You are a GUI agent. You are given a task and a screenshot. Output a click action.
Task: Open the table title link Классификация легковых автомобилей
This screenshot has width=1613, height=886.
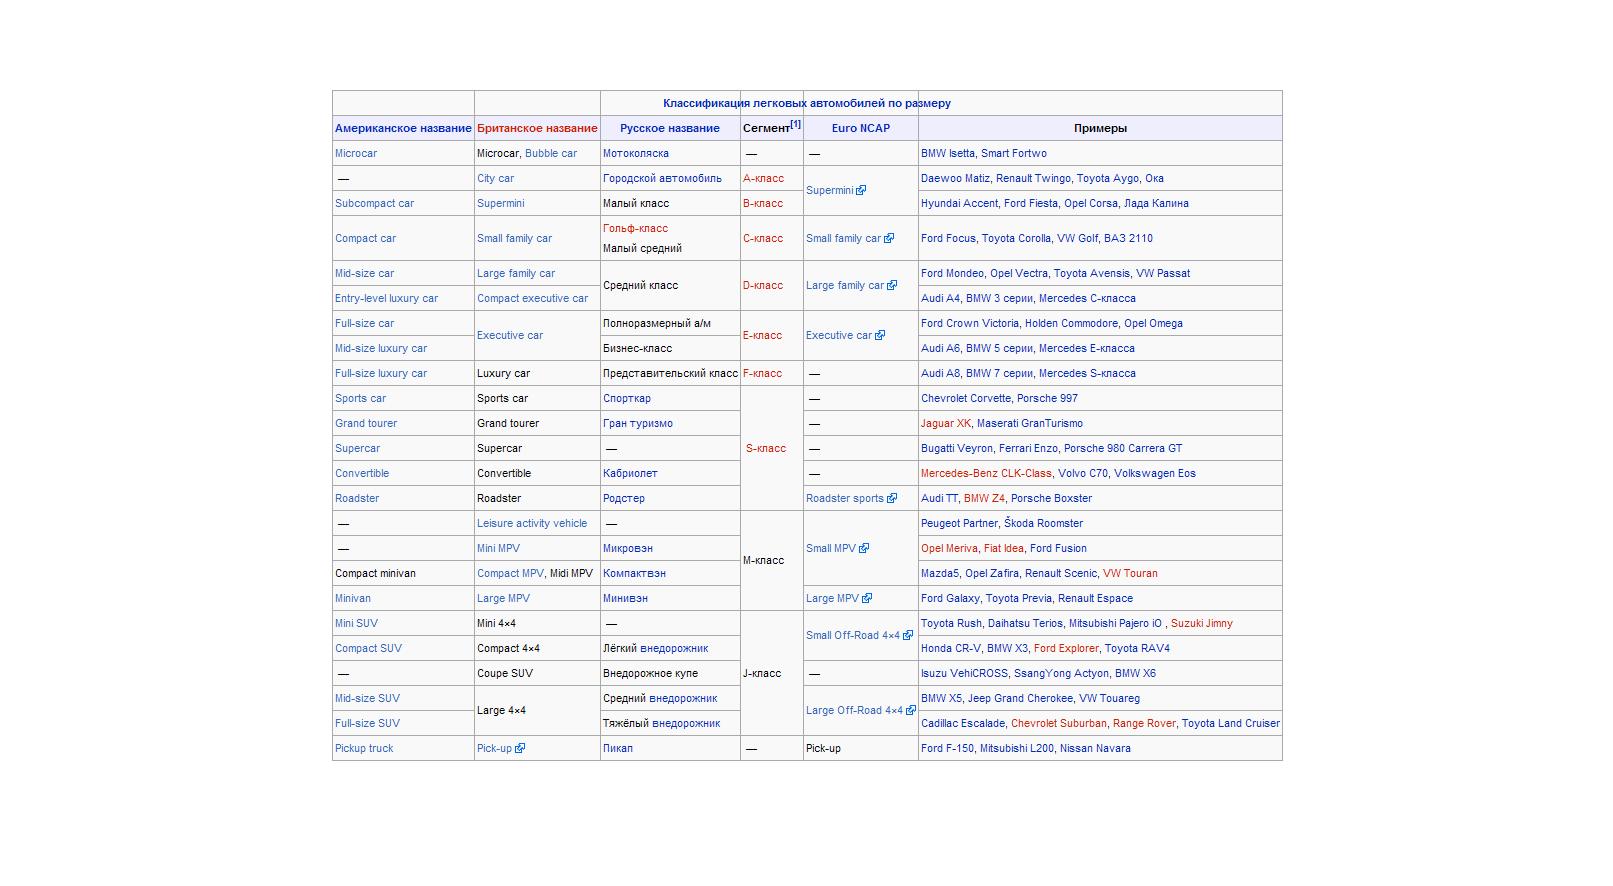pos(806,103)
